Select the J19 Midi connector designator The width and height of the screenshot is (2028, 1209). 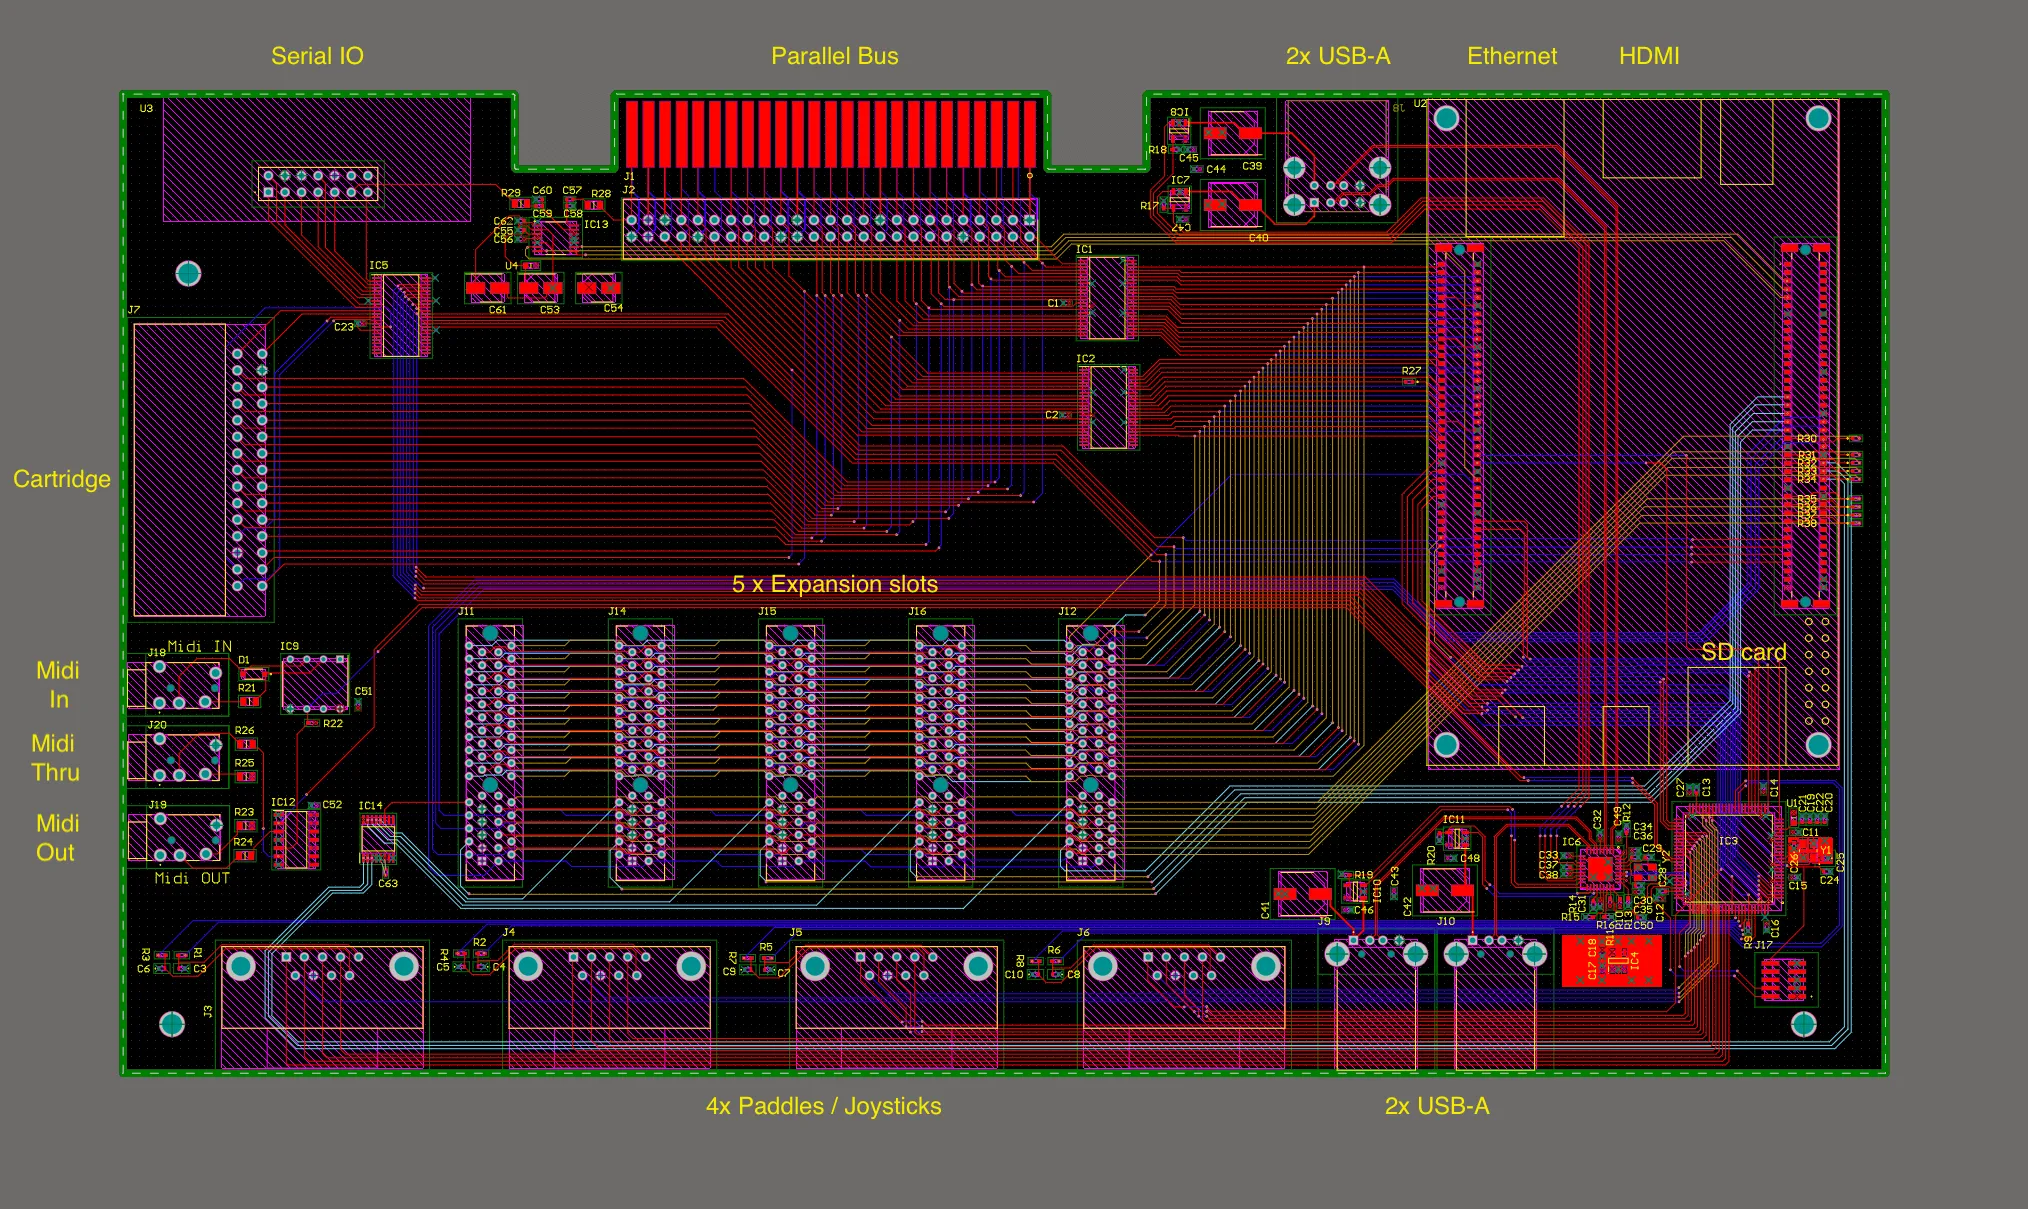(x=157, y=805)
